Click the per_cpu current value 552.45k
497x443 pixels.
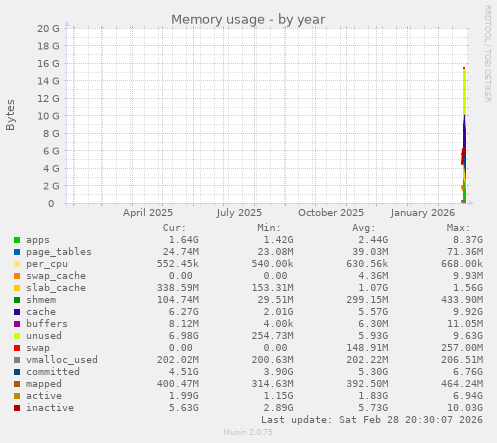click(x=178, y=264)
